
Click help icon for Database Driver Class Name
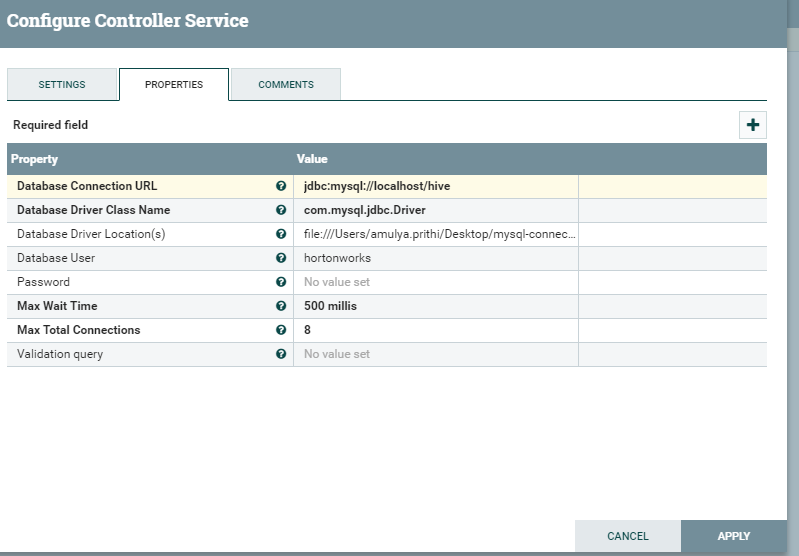pyautogui.click(x=281, y=210)
